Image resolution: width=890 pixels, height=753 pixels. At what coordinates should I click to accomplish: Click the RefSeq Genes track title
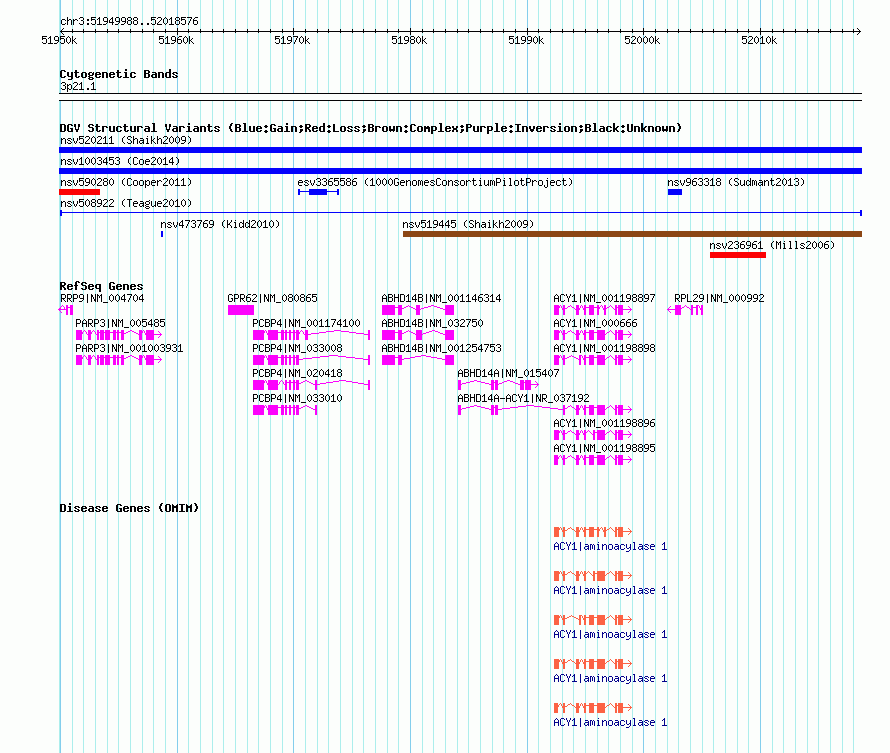[x=101, y=286]
